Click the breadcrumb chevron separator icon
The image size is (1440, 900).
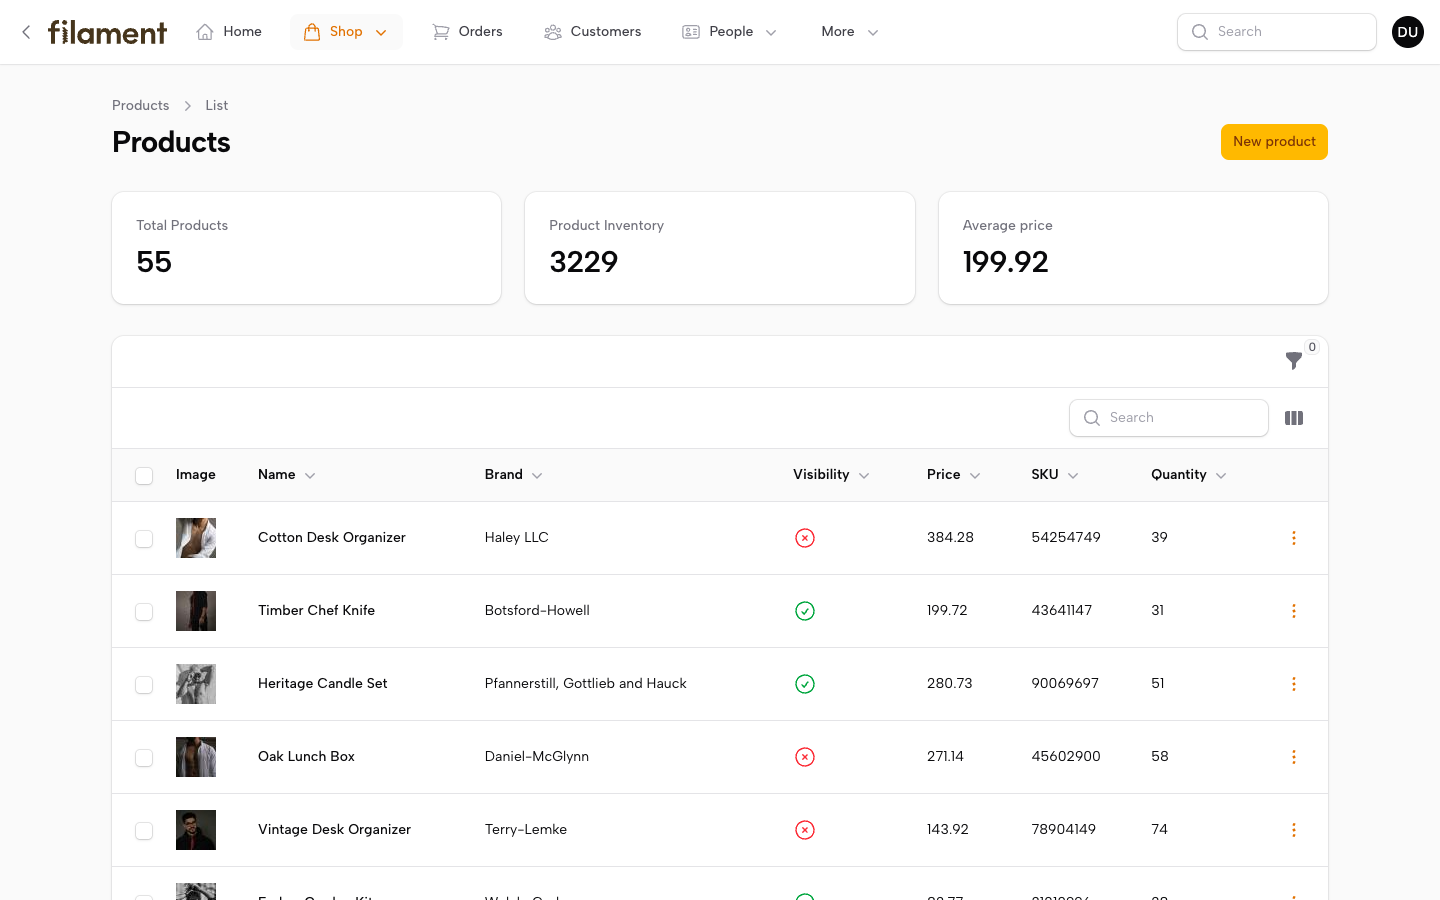(187, 106)
